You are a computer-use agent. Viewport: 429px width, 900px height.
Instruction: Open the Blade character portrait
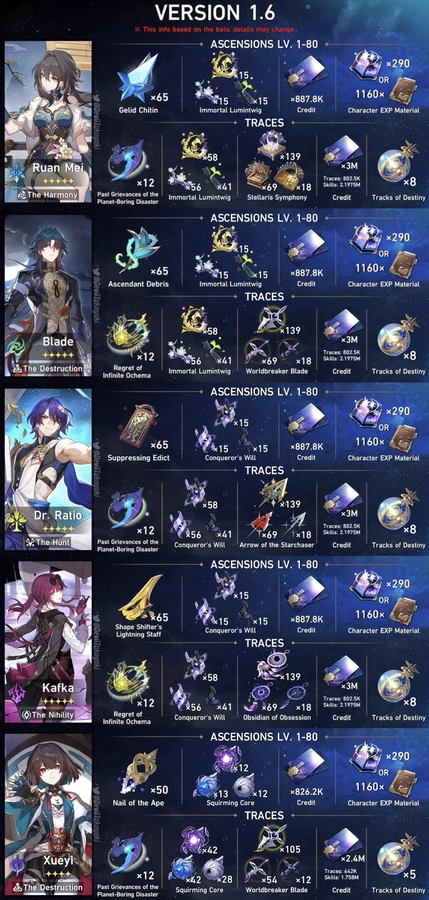pos(48,296)
